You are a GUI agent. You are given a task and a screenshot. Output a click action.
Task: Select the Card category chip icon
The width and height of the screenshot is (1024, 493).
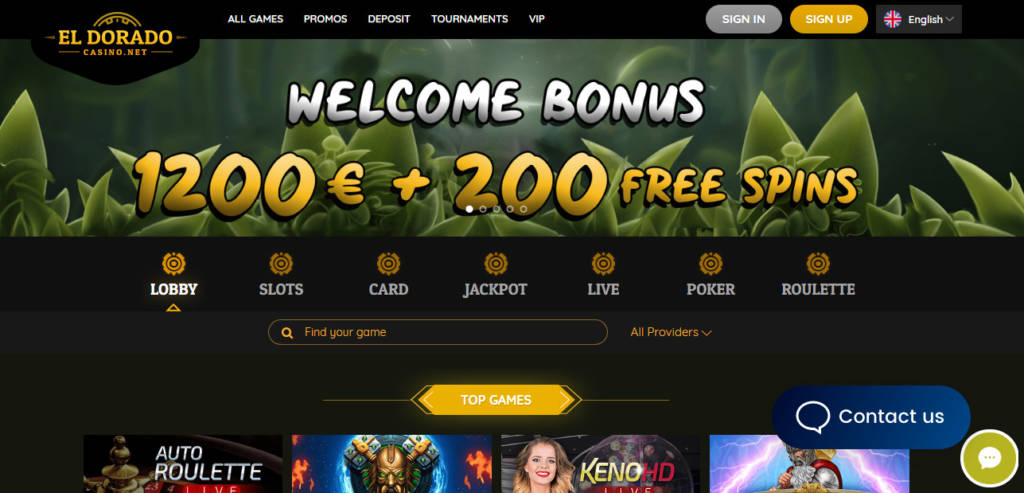click(x=388, y=264)
